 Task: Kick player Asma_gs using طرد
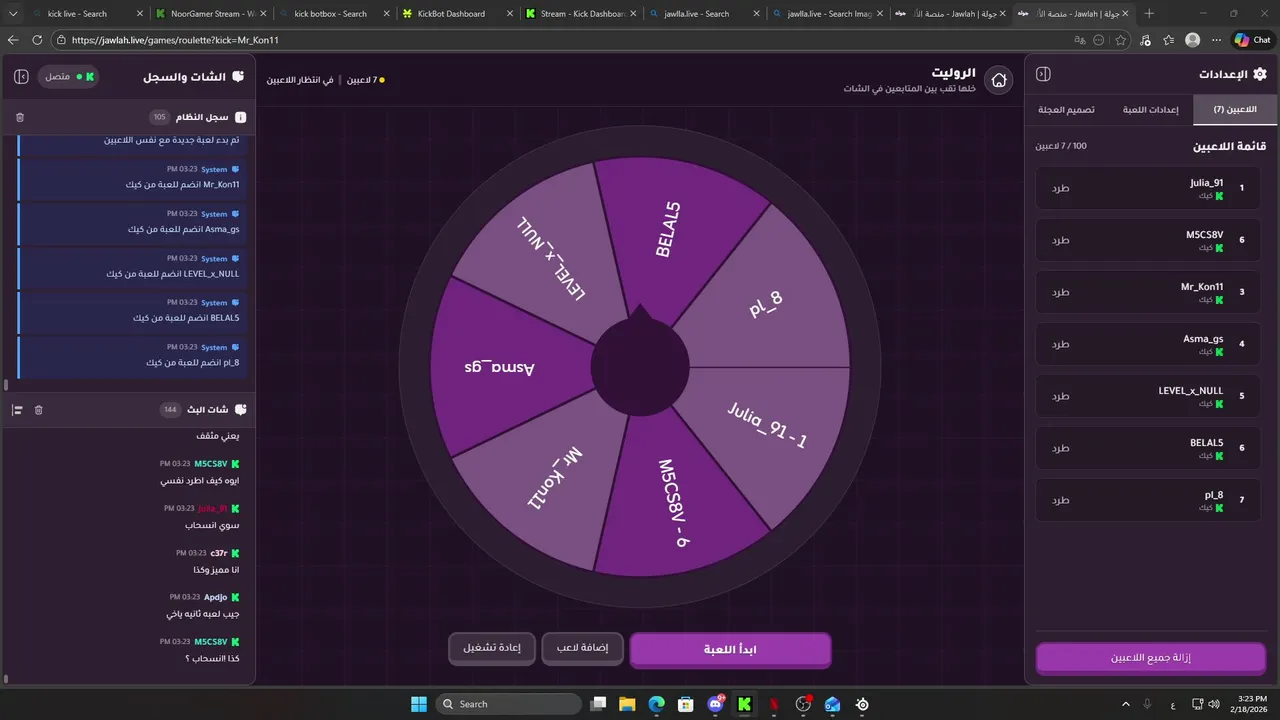tap(1060, 344)
